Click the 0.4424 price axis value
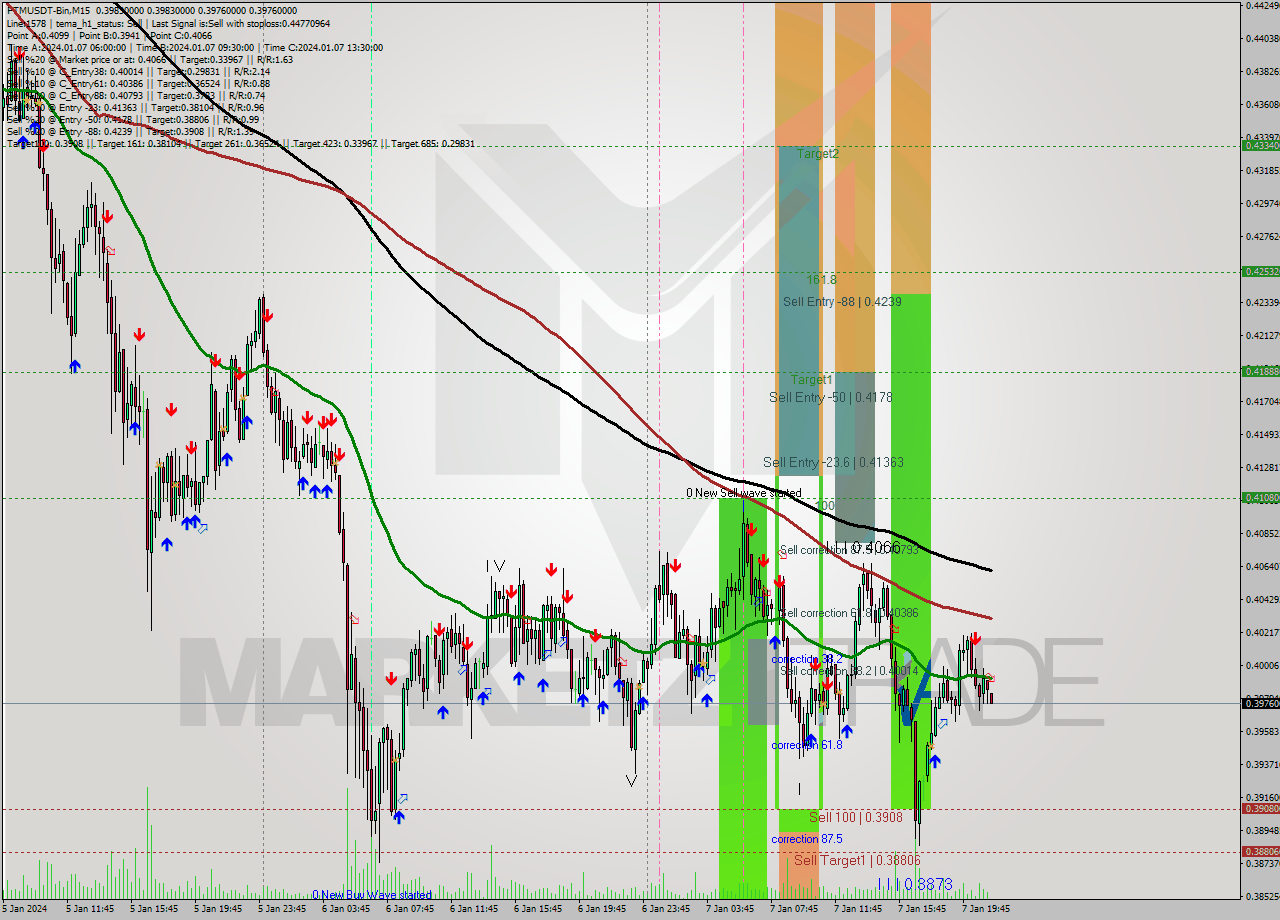The height and width of the screenshot is (920, 1280). tap(1262, 6)
